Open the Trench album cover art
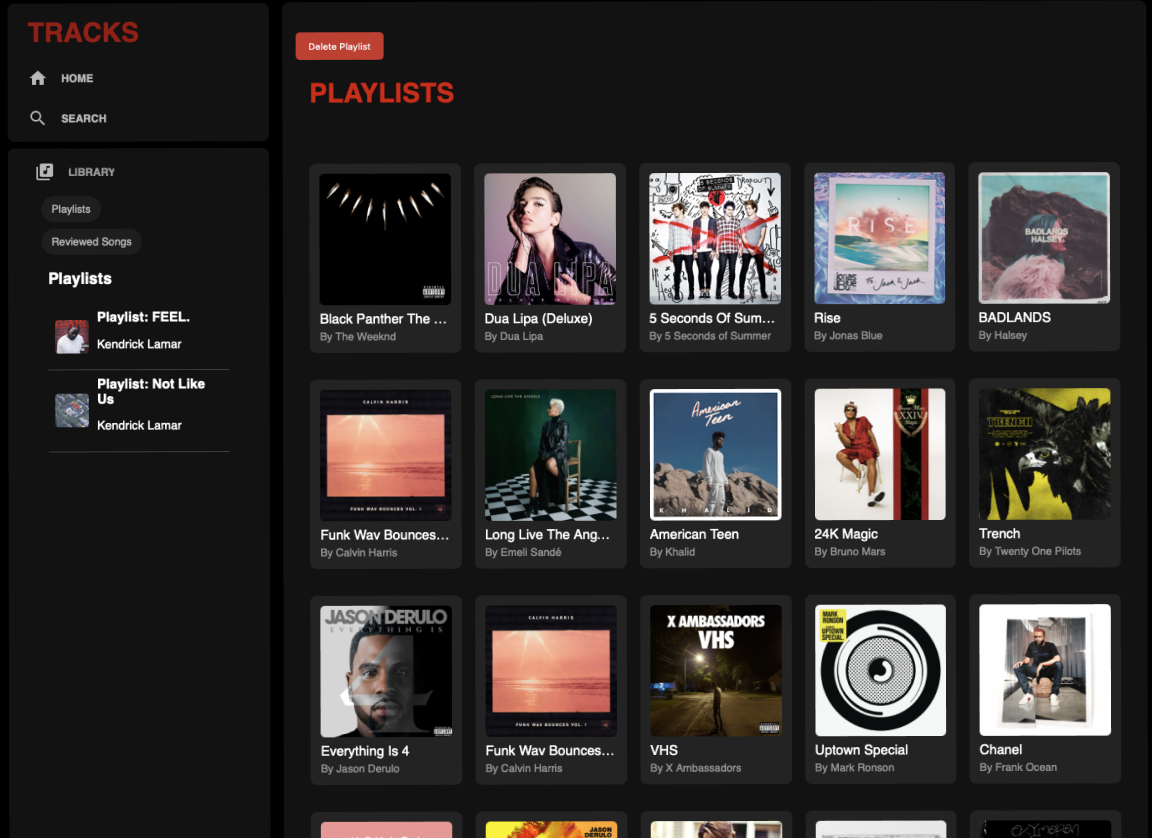 coord(1045,454)
